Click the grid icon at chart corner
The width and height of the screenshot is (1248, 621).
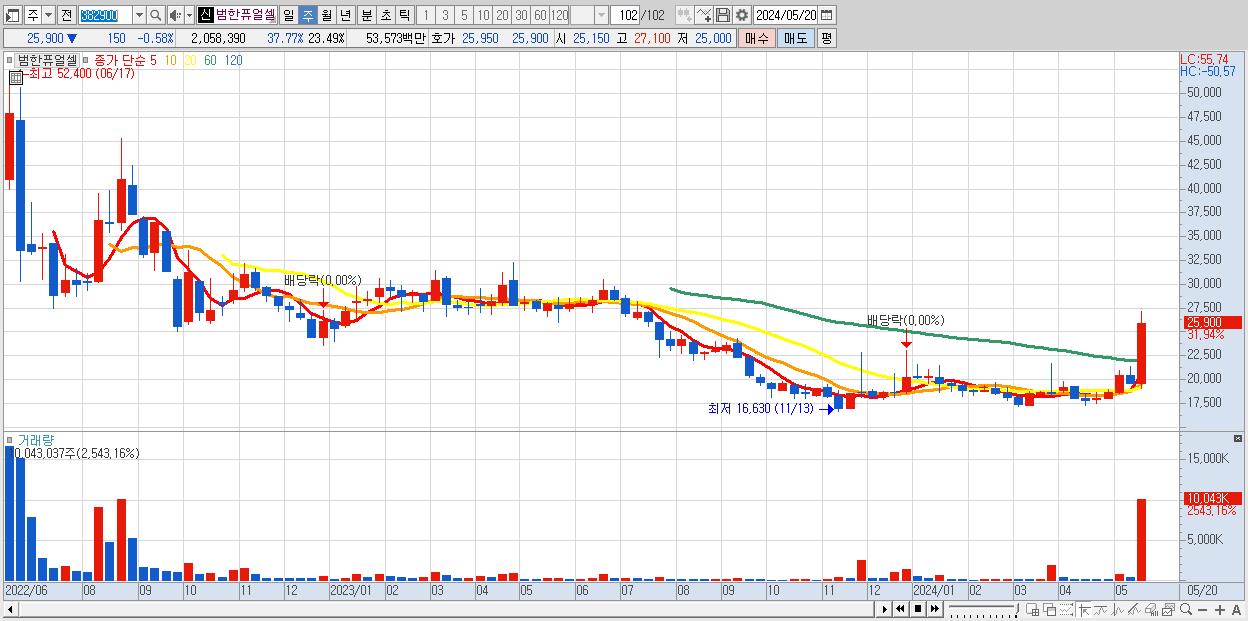click(x=16, y=76)
